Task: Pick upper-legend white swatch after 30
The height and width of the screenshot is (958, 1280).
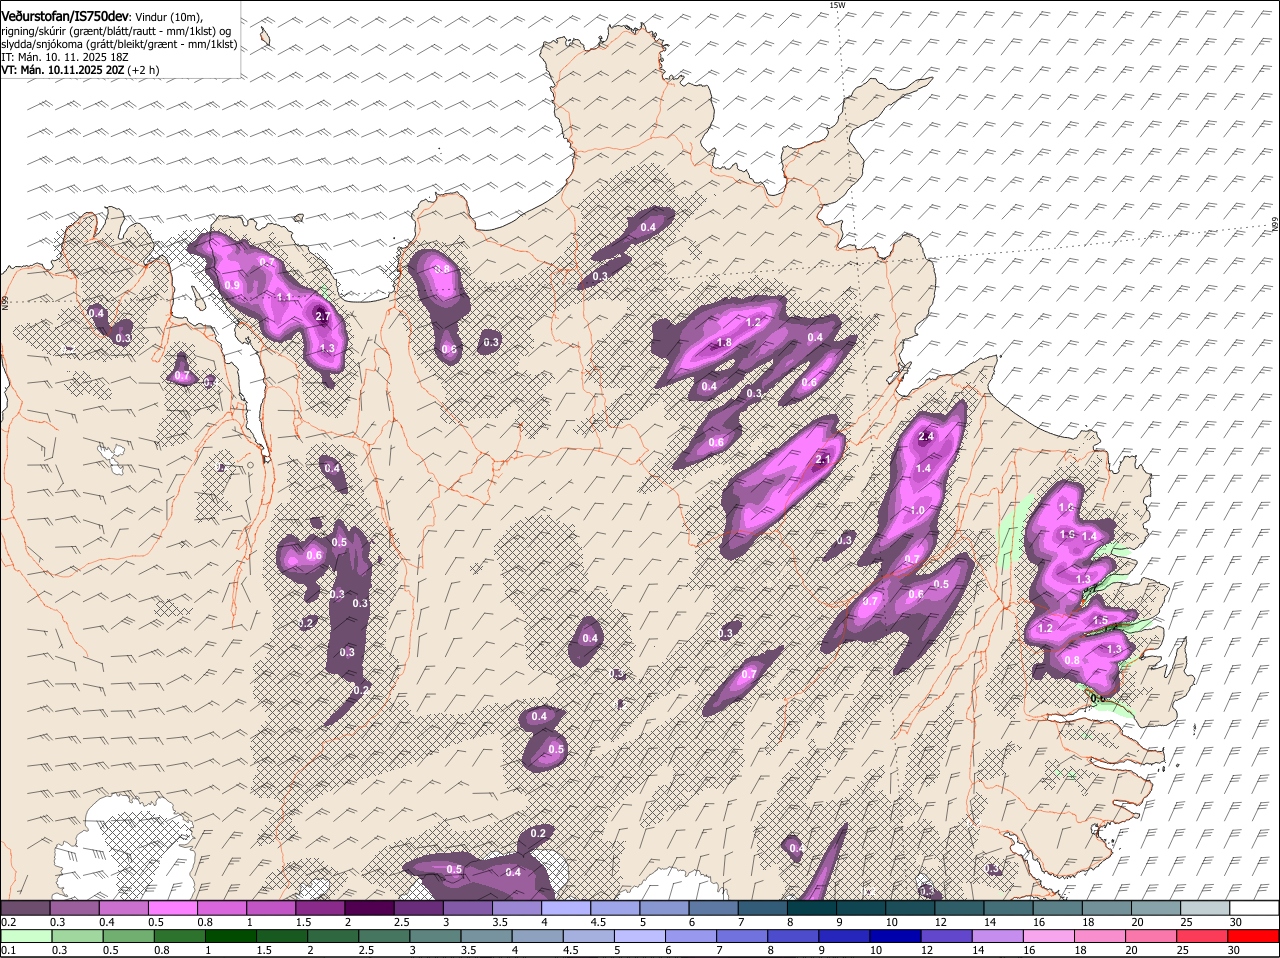Action: (1255, 907)
